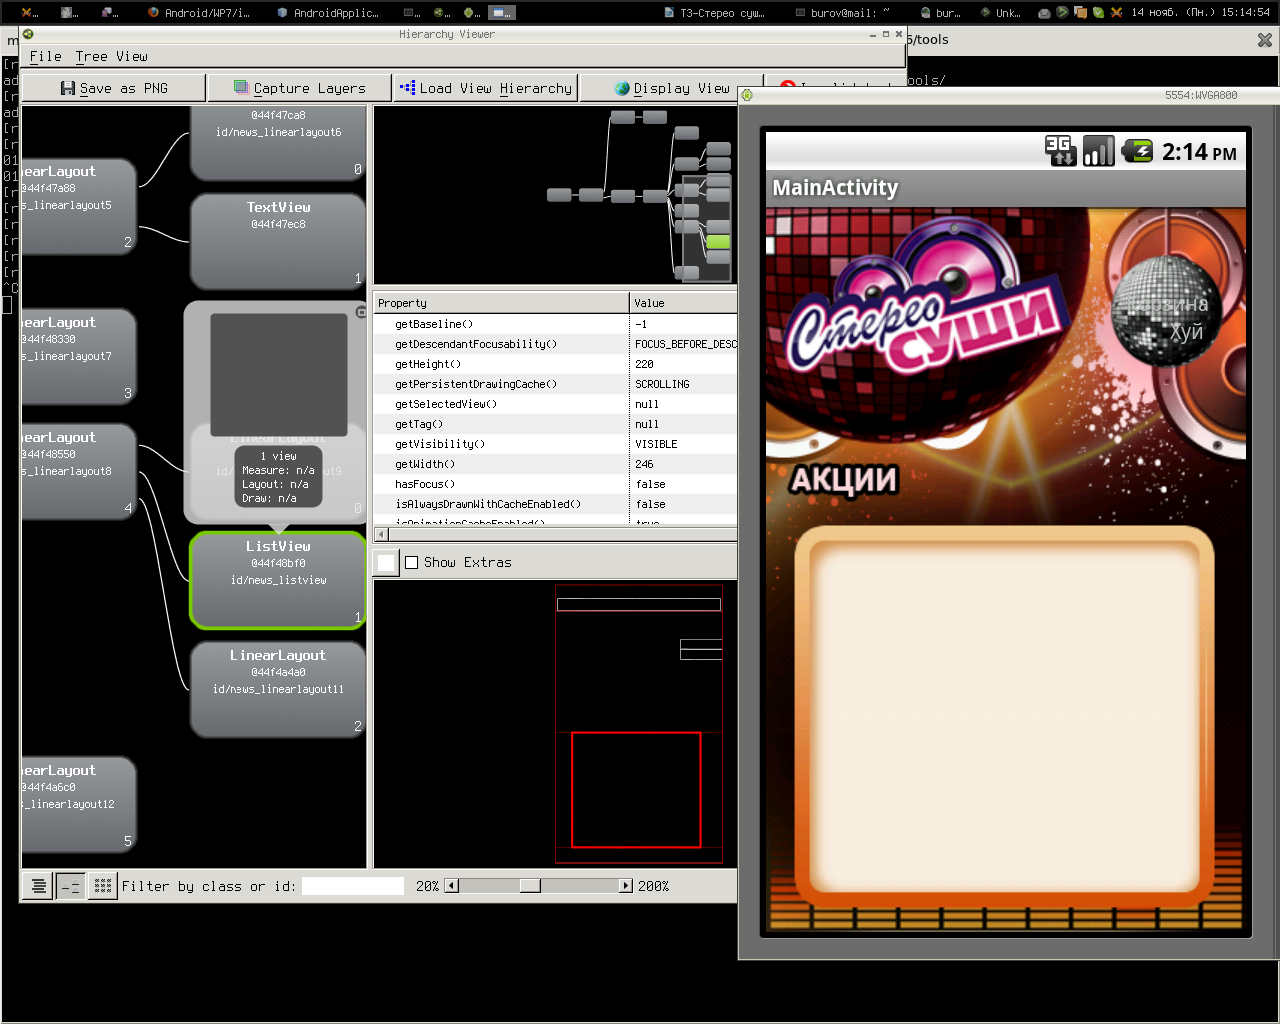Open the Tree View menu
The height and width of the screenshot is (1024, 1280).
pyautogui.click(x=111, y=57)
